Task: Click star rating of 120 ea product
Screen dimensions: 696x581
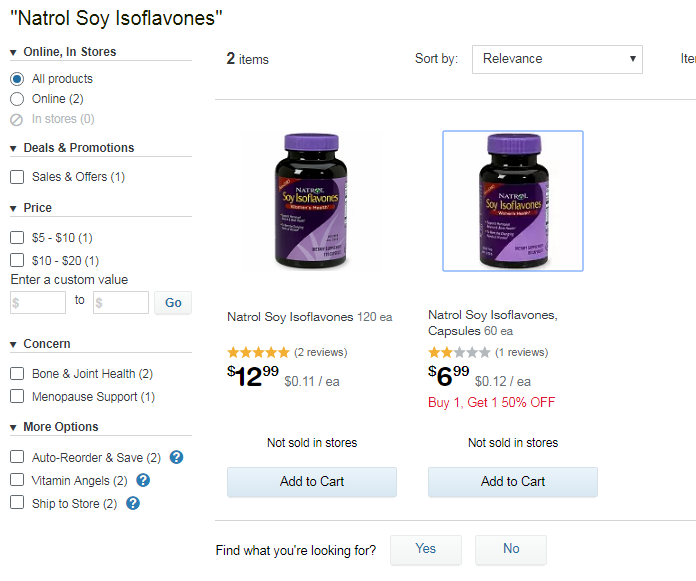Action: pos(258,352)
